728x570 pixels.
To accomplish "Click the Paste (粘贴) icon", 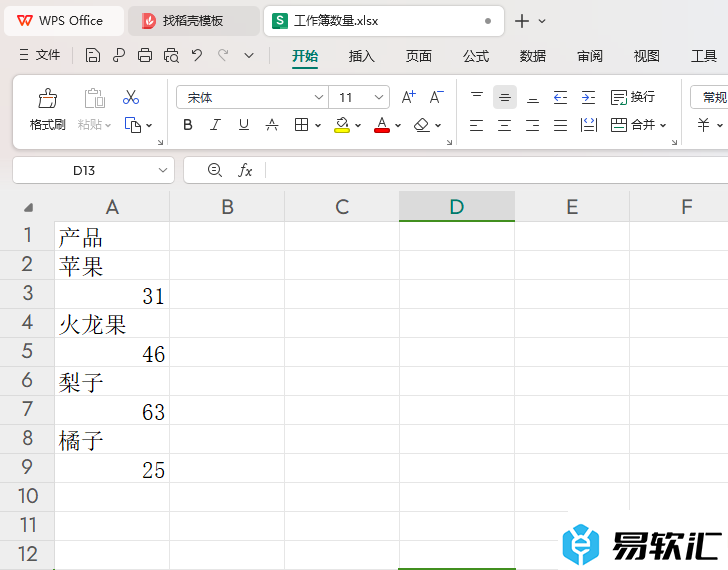I will click(95, 98).
